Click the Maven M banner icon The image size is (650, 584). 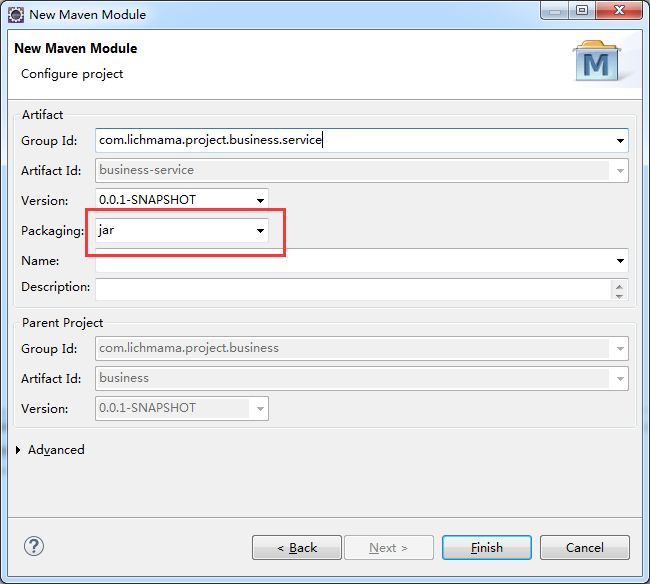click(597, 61)
